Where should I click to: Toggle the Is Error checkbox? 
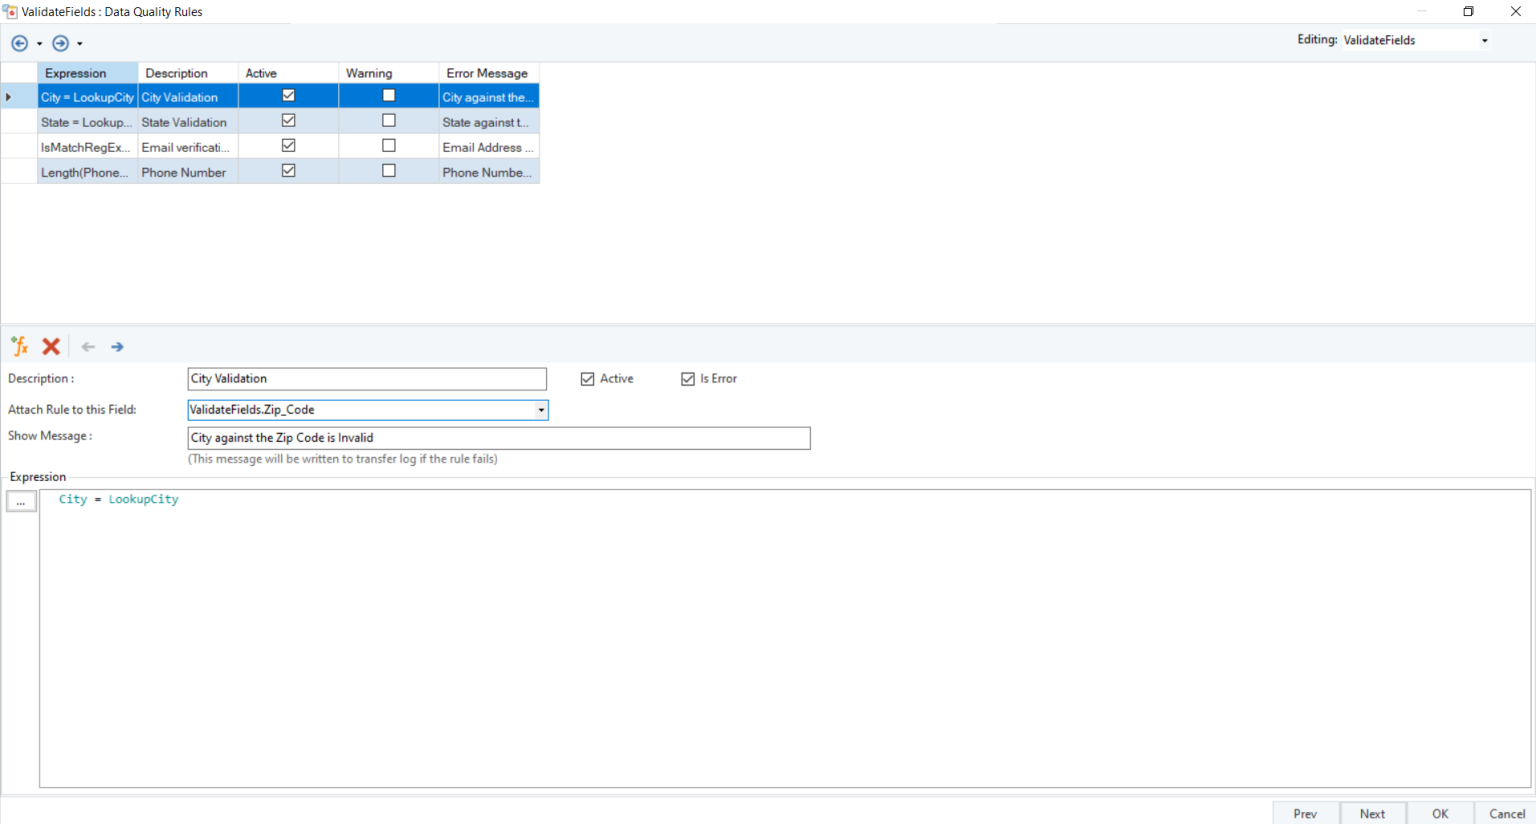[688, 378]
